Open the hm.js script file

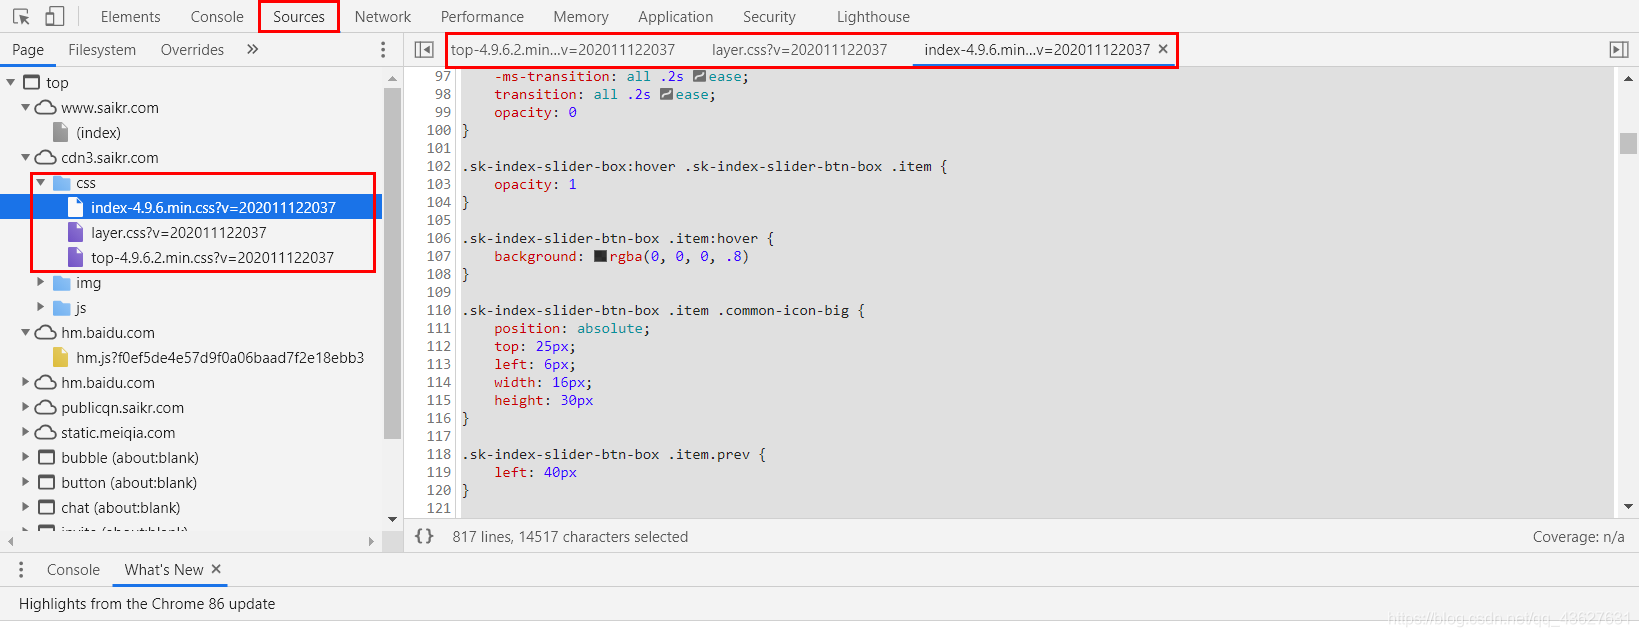point(220,358)
